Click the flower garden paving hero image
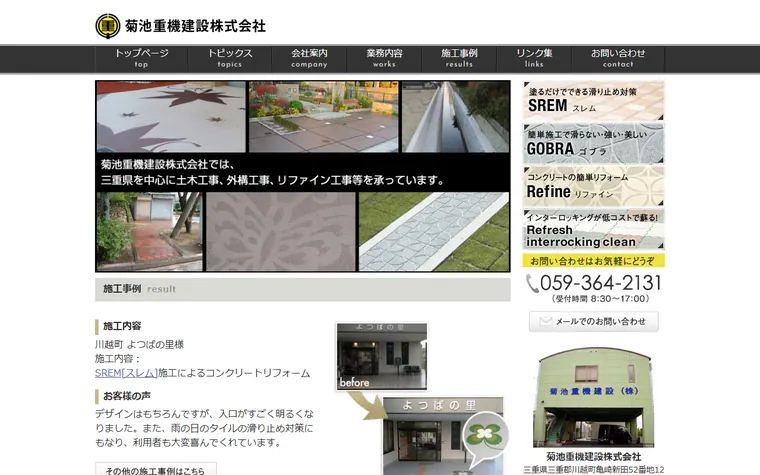 (x=324, y=117)
